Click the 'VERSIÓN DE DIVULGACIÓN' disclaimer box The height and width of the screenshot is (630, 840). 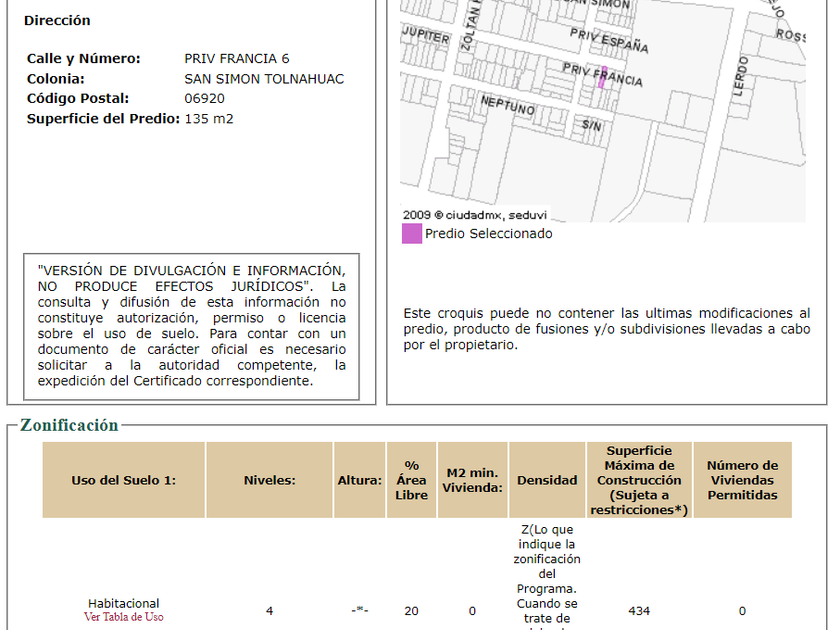point(192,326)
